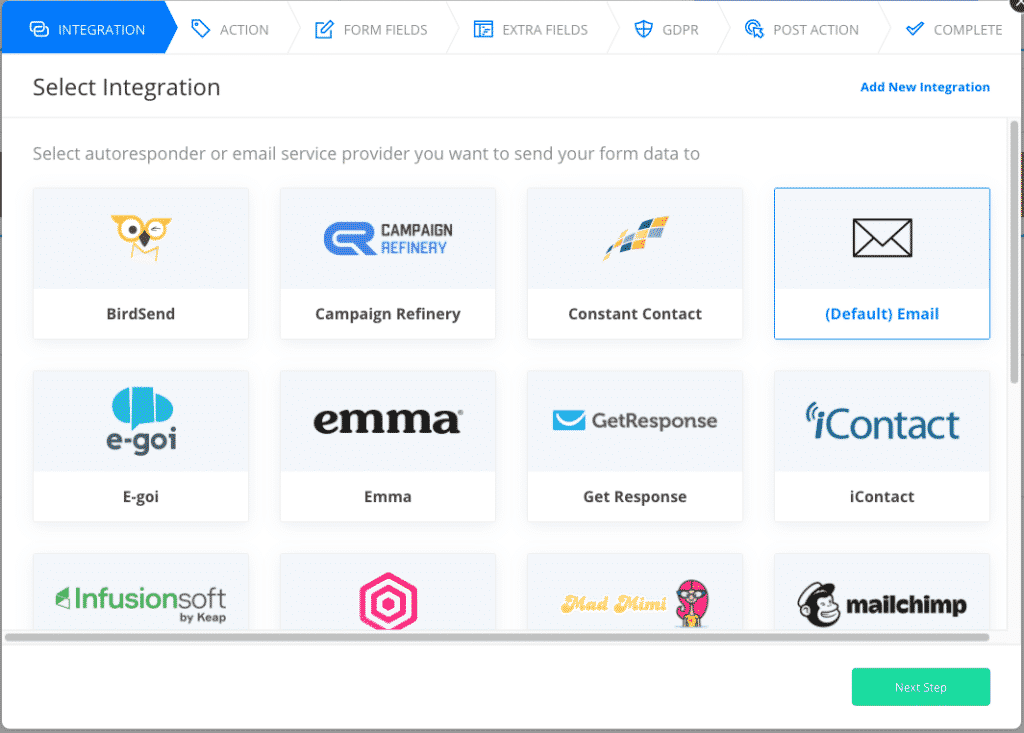Screen dimensions: 1024x733
Task: Click the Action step tag icon
Action: pos(200,29)
